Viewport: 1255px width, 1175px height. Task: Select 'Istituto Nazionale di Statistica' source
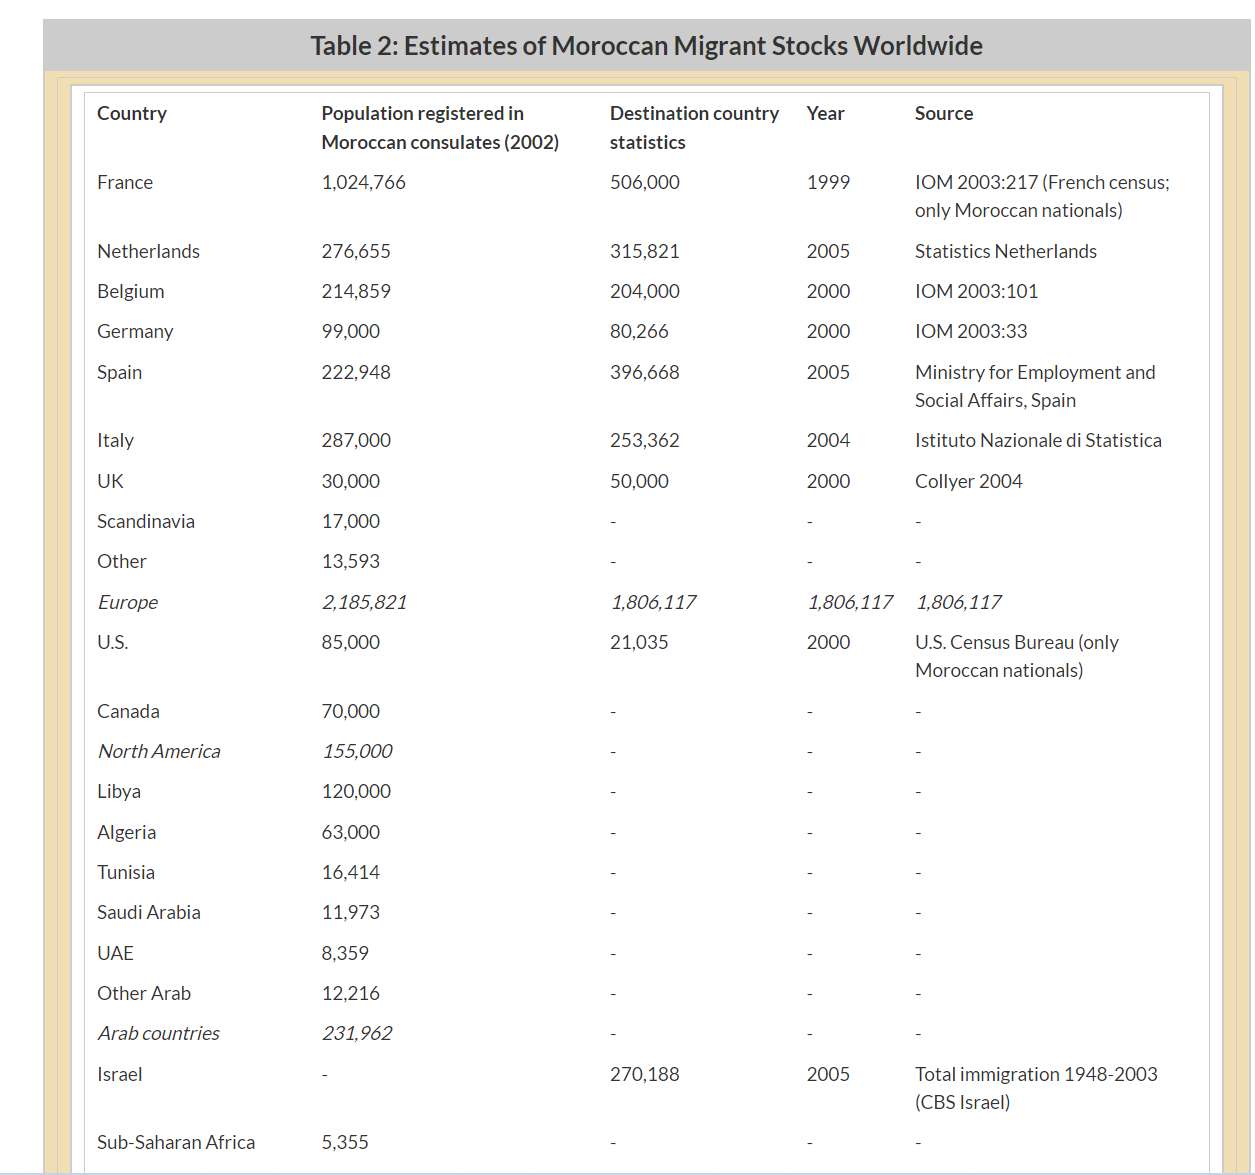pyautogui.click(x=1038, y=440)
